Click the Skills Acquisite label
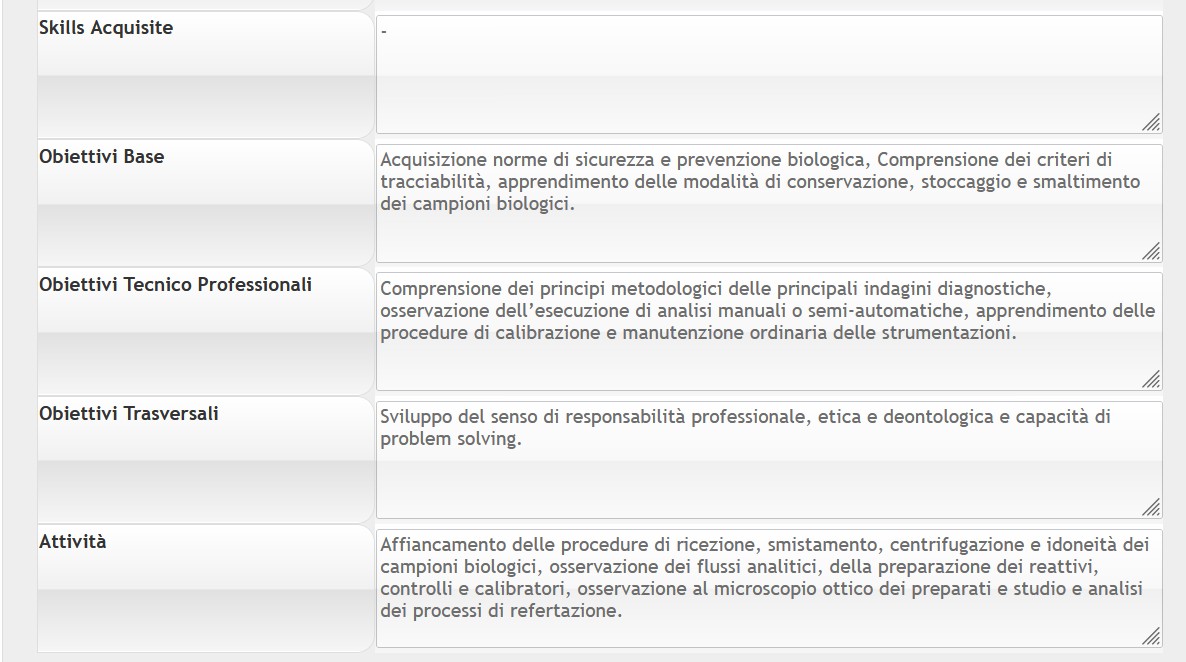 pos(106,28)
